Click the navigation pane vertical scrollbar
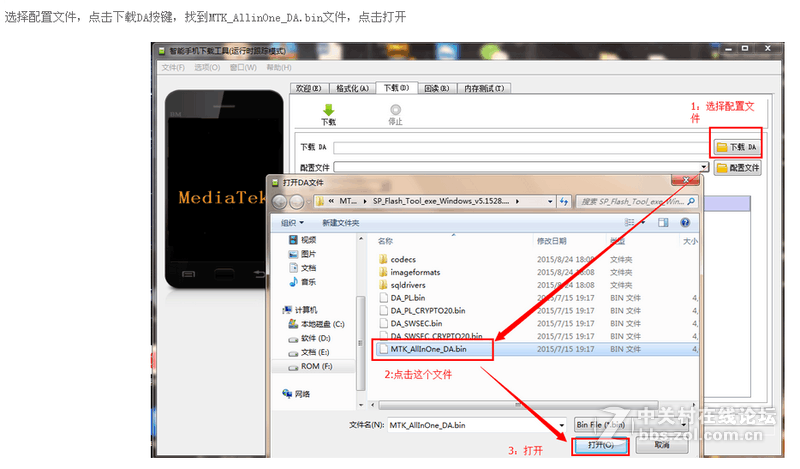 360,343
